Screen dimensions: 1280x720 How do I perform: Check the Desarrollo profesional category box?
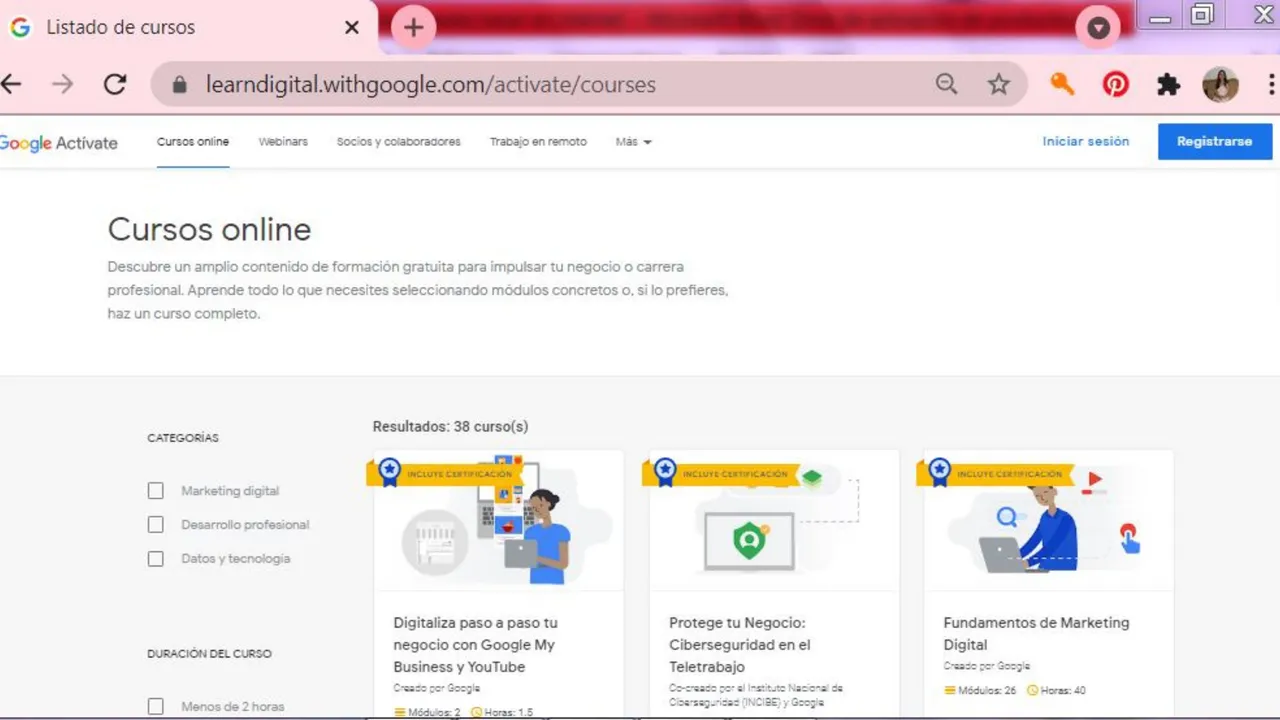tap(155, 525)
